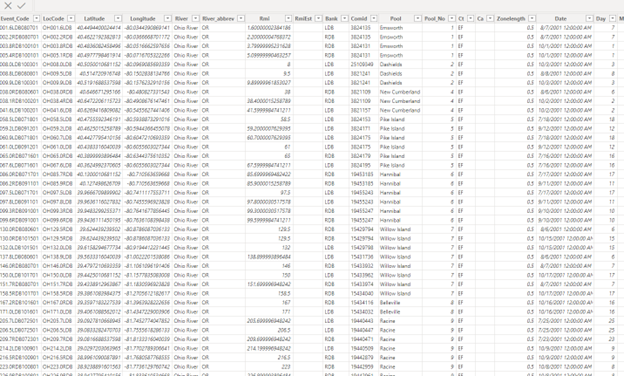Select Latitude cell 40.4494400024414
This screenshot has height=376, width=624.
tap(98, 28)
